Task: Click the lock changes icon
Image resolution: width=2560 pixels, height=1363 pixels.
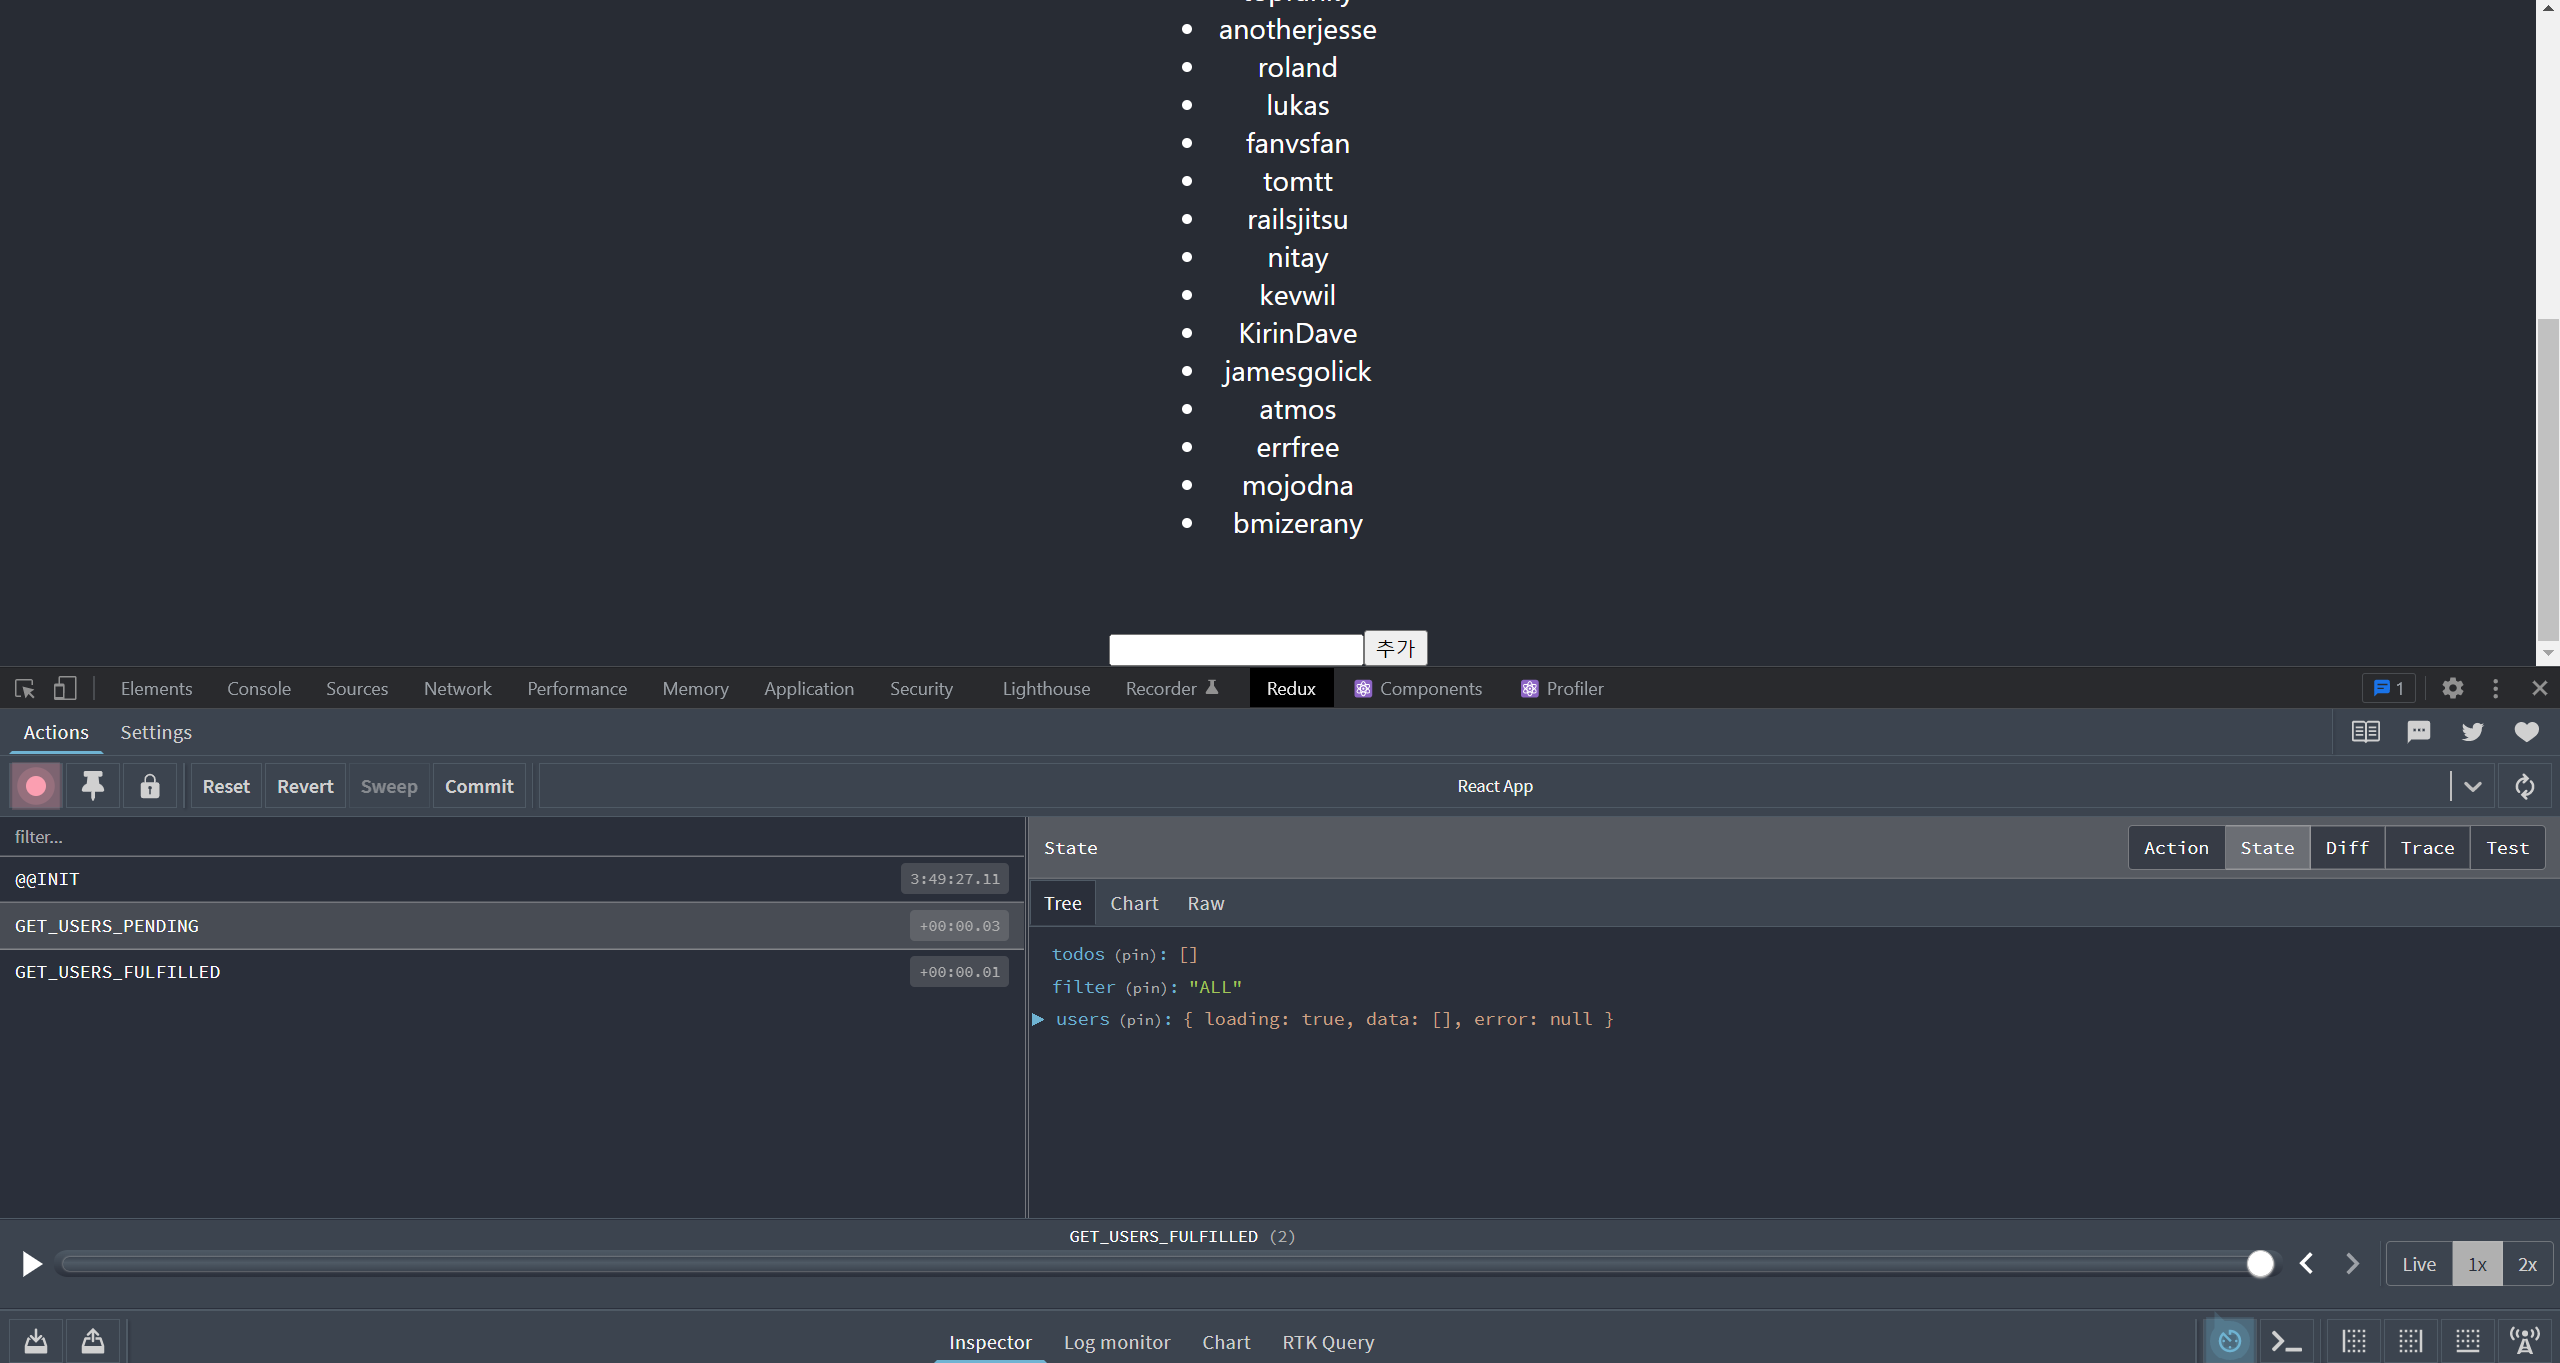Action: [x=150, y=786]
